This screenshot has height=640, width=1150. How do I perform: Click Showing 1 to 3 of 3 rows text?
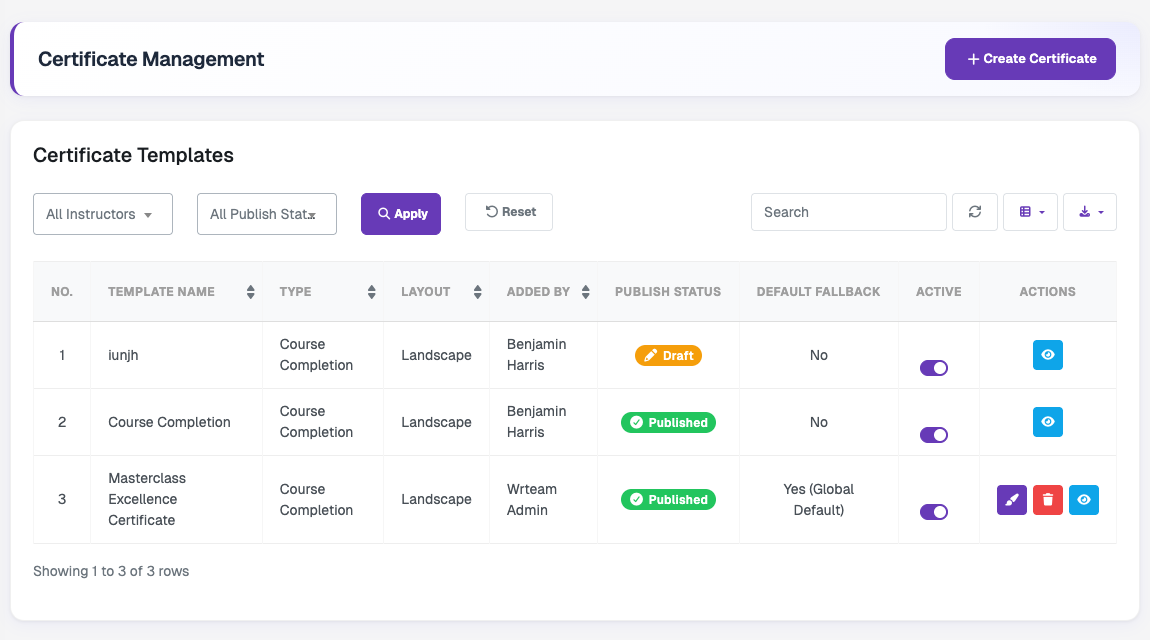click(x=111, y=571)
